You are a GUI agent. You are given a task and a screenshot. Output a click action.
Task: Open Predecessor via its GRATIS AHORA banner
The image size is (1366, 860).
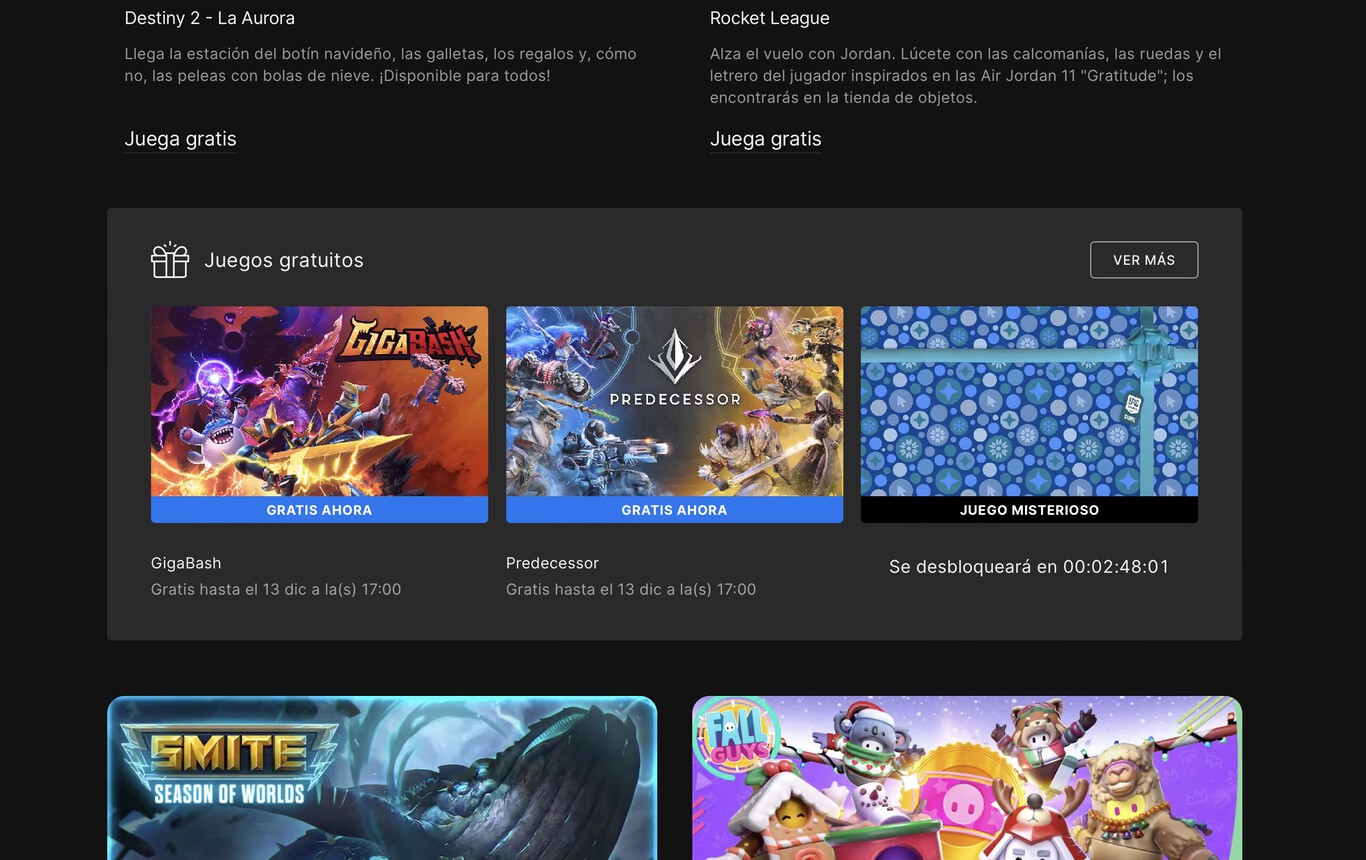tap(674, 510)
